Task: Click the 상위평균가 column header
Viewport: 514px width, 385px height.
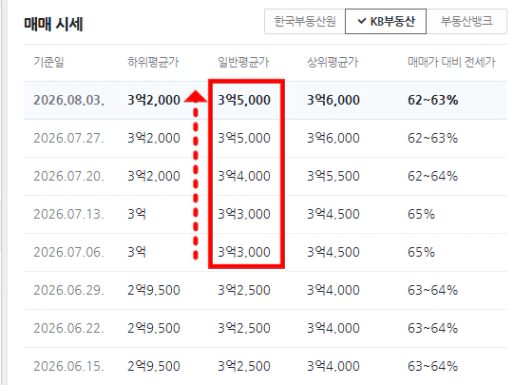Action: coord(332,62)
